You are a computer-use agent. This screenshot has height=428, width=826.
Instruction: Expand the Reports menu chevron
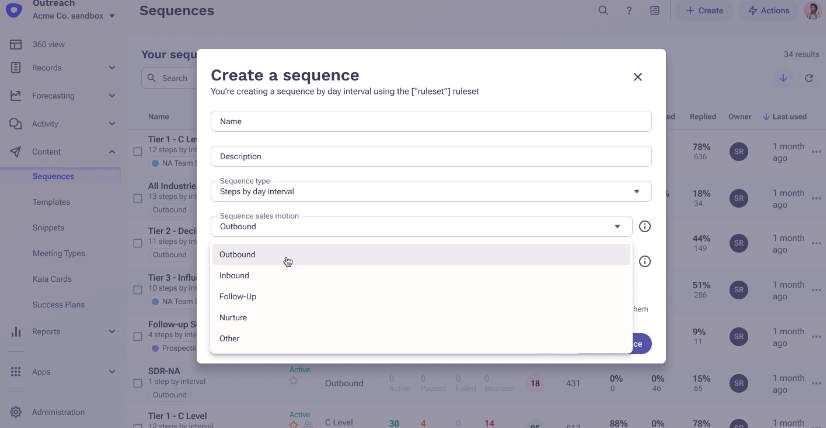pyautogui.click(x=112, y=332)
